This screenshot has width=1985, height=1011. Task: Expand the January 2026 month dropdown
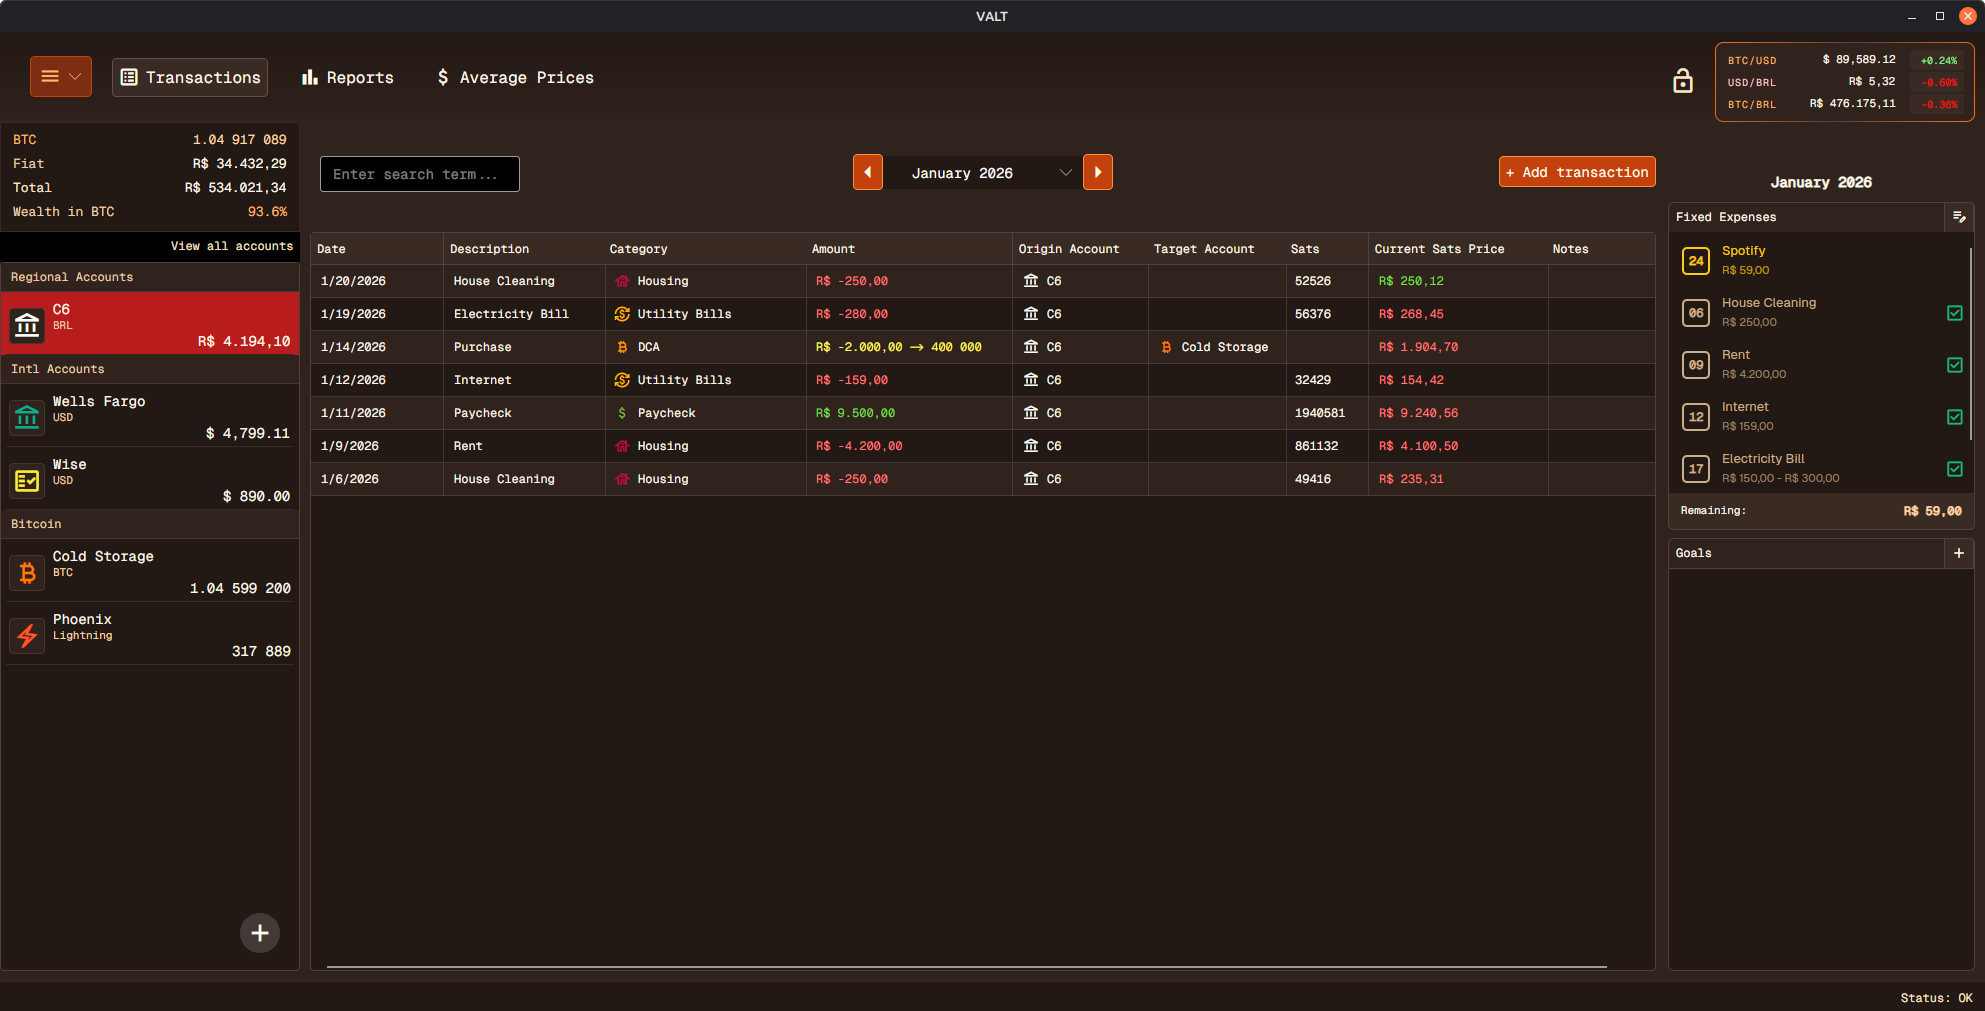(x=1065, y=173)
